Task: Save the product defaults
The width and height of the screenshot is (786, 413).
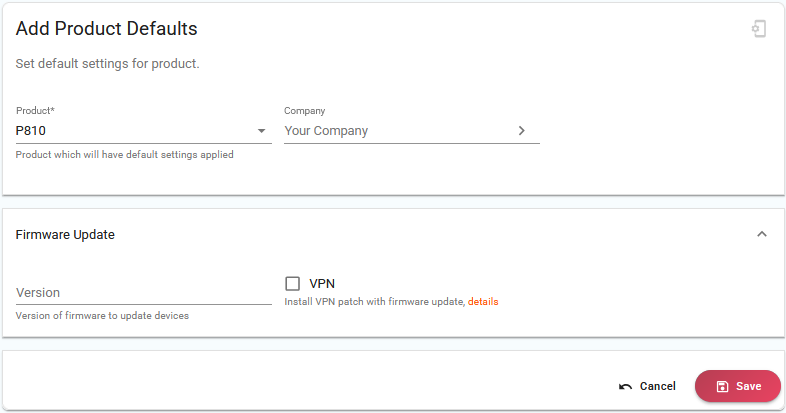Action: click(x=737, y=386)
